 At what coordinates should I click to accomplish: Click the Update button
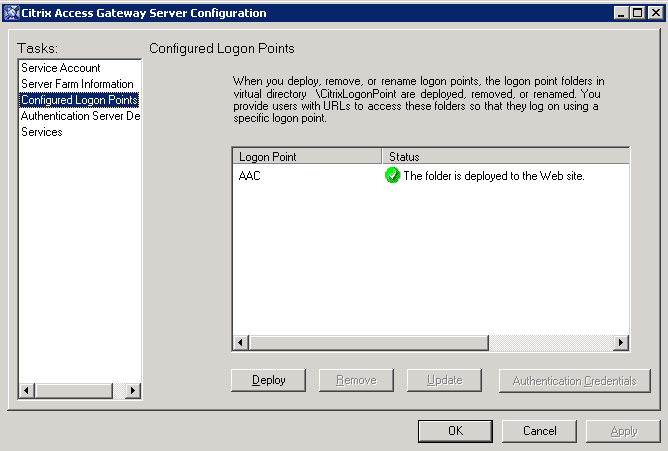tap(444, 380)
